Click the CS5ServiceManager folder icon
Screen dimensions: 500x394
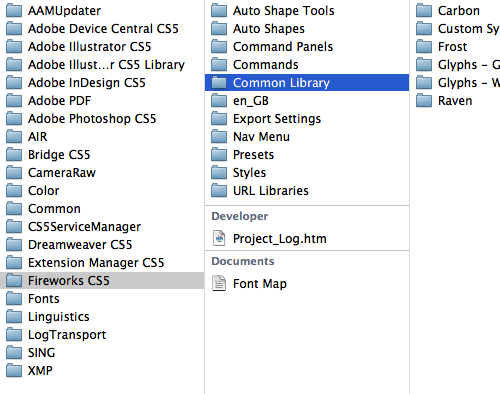(14, 227)
